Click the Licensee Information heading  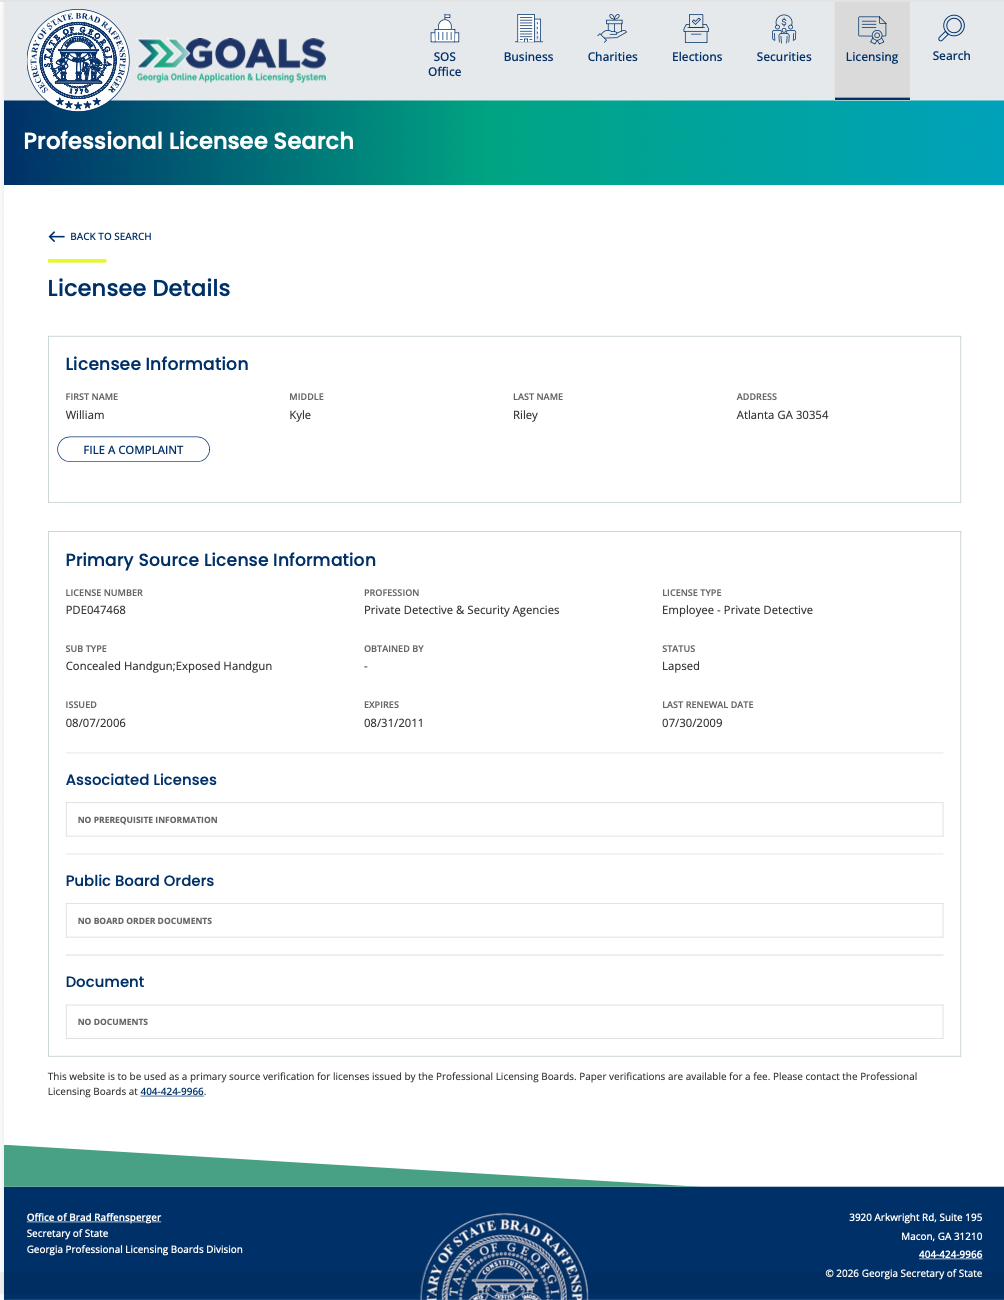coord(157,364)
